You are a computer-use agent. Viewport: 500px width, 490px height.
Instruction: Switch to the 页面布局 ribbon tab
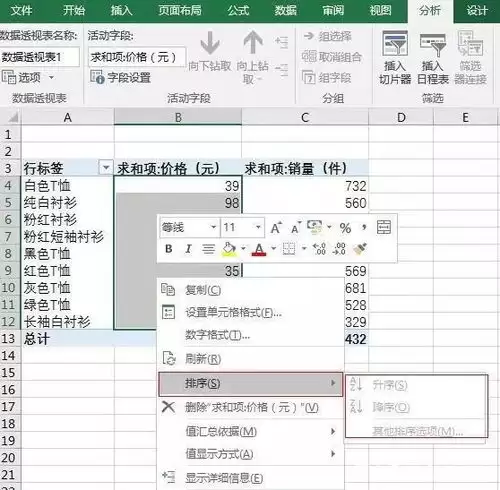coord(180,11)
